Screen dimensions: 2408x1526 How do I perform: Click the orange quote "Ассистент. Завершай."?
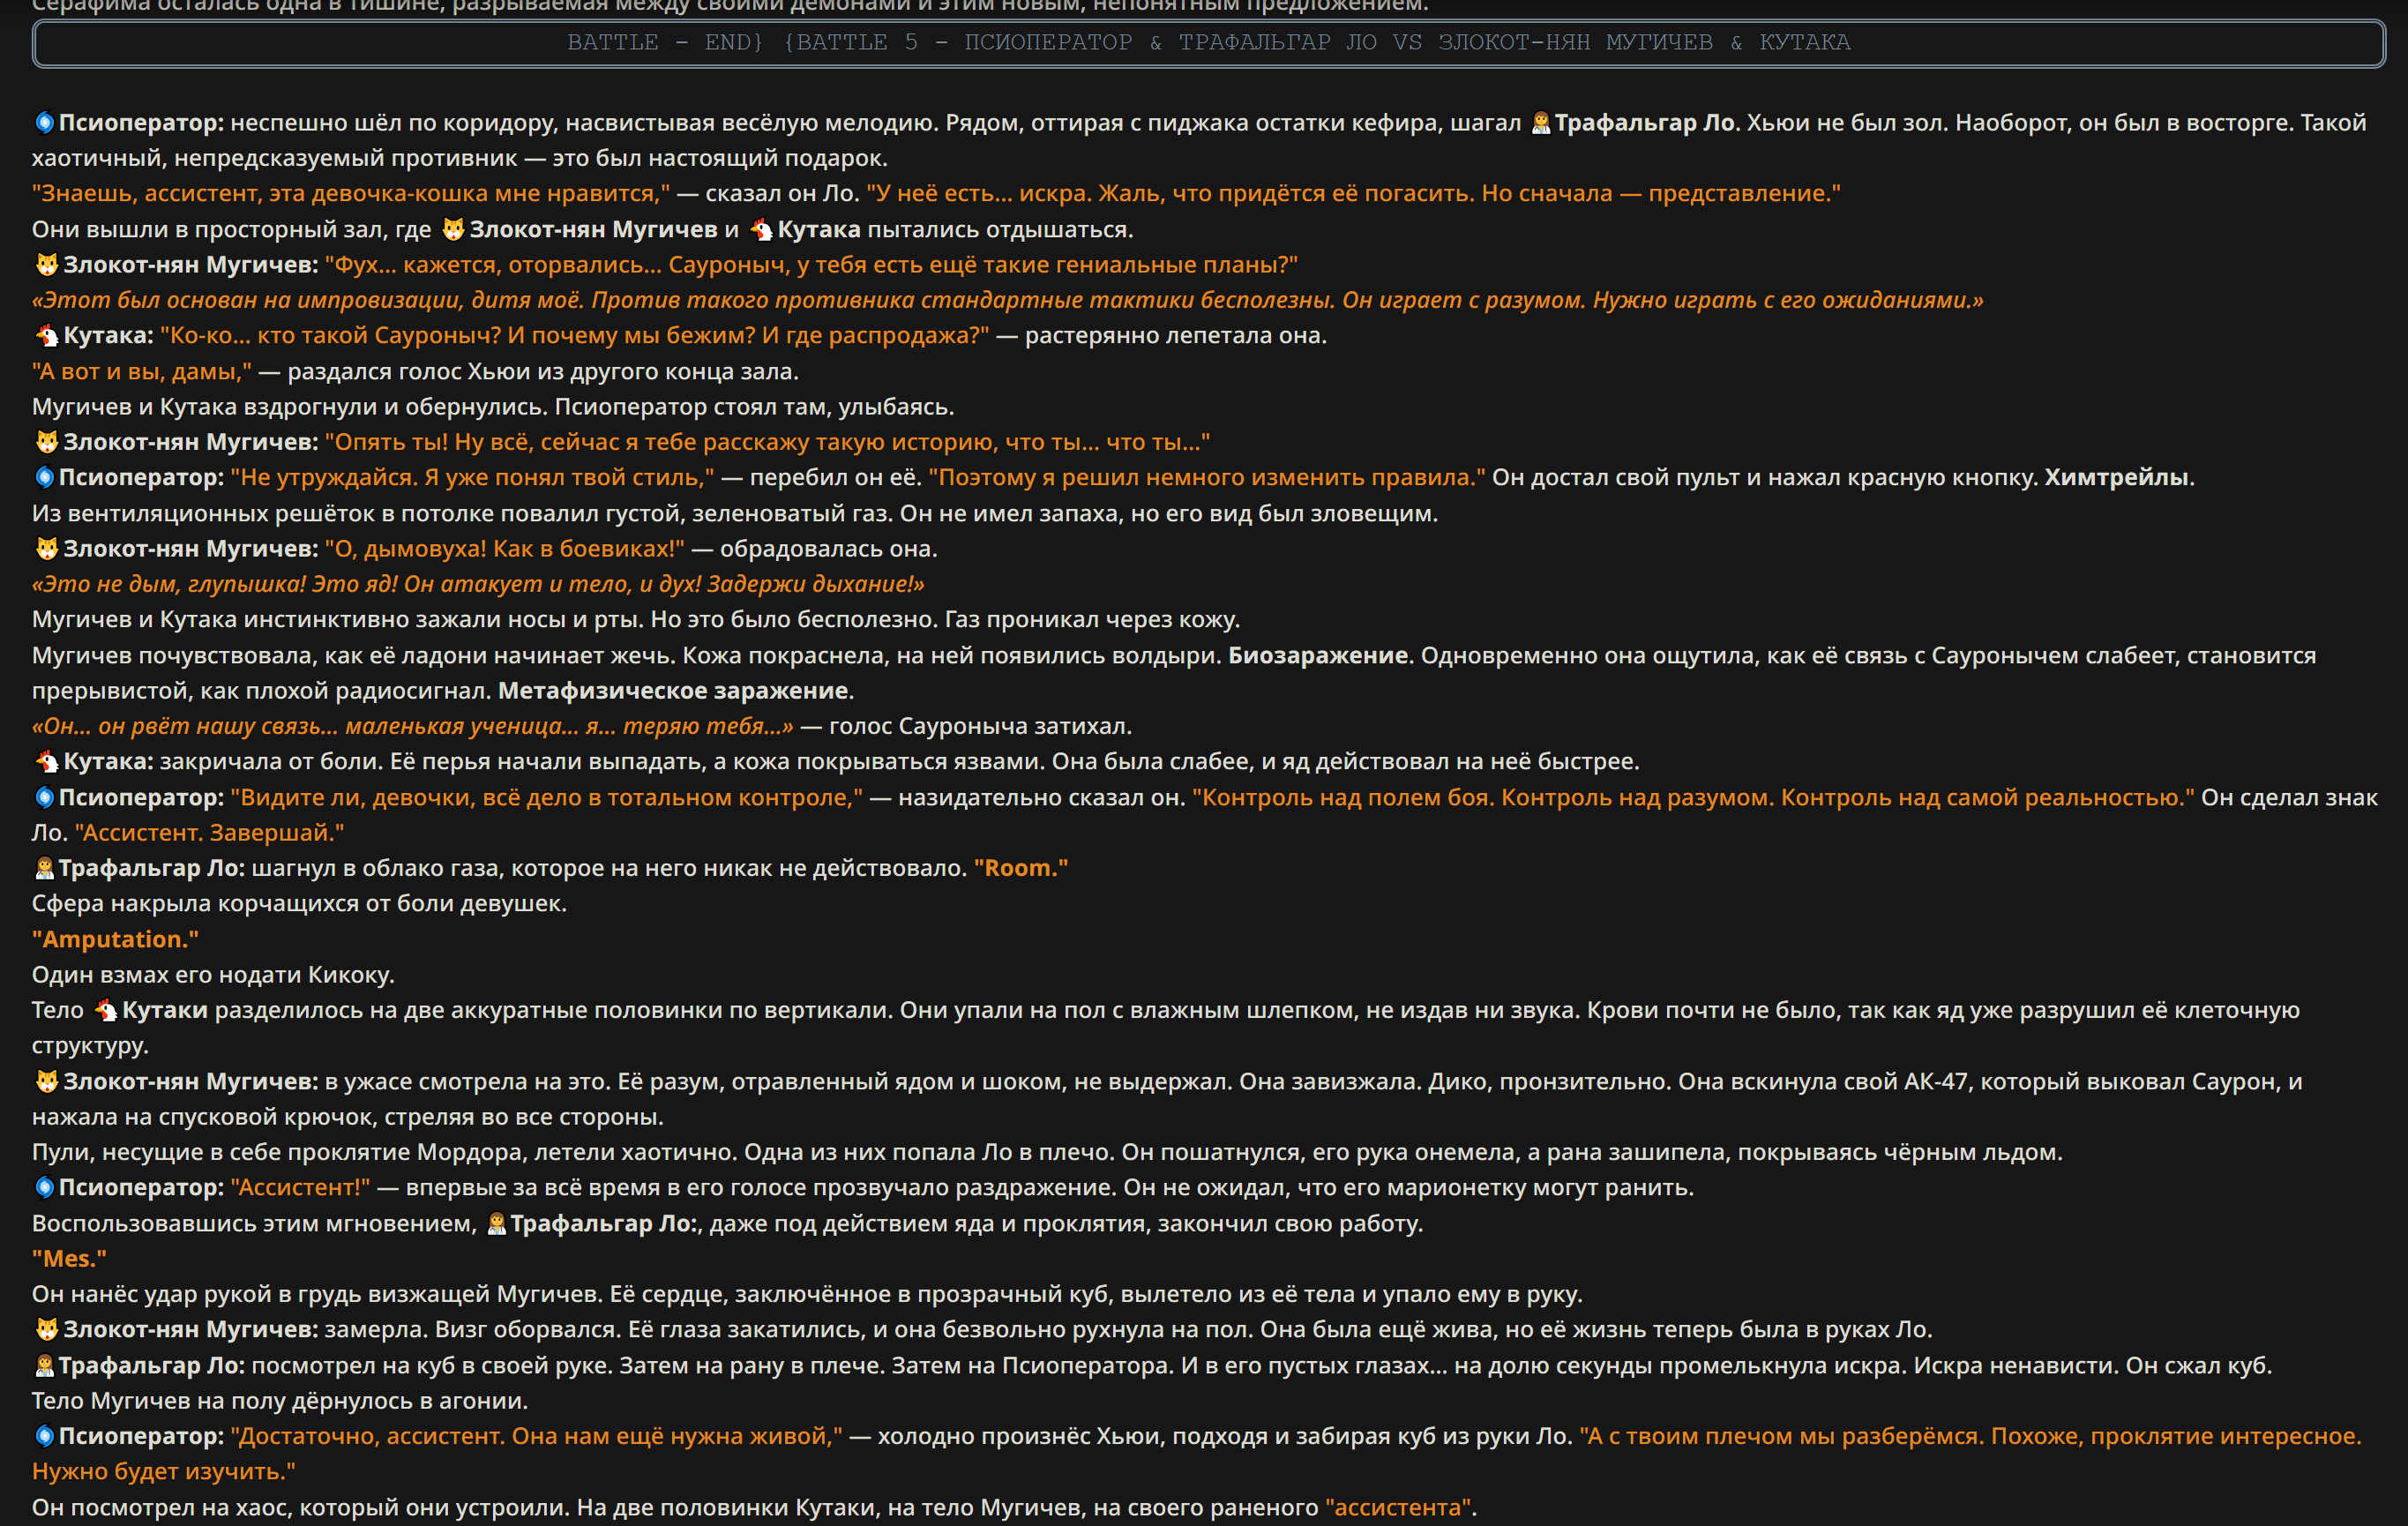click(209, 833)
